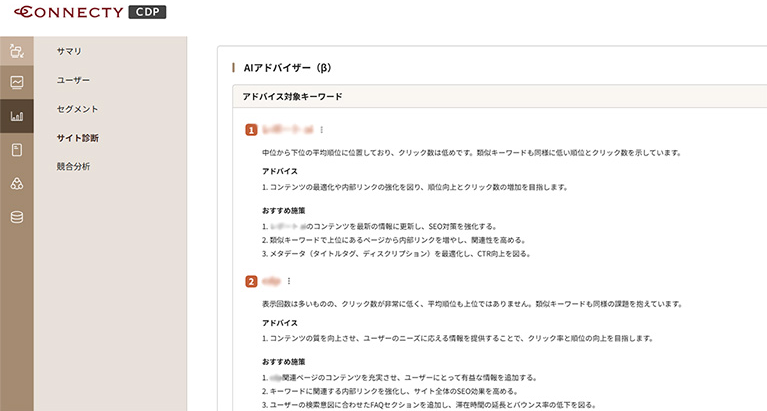Click the おすすめ施策 subheading under keyword 2

[x=283, y=362]
